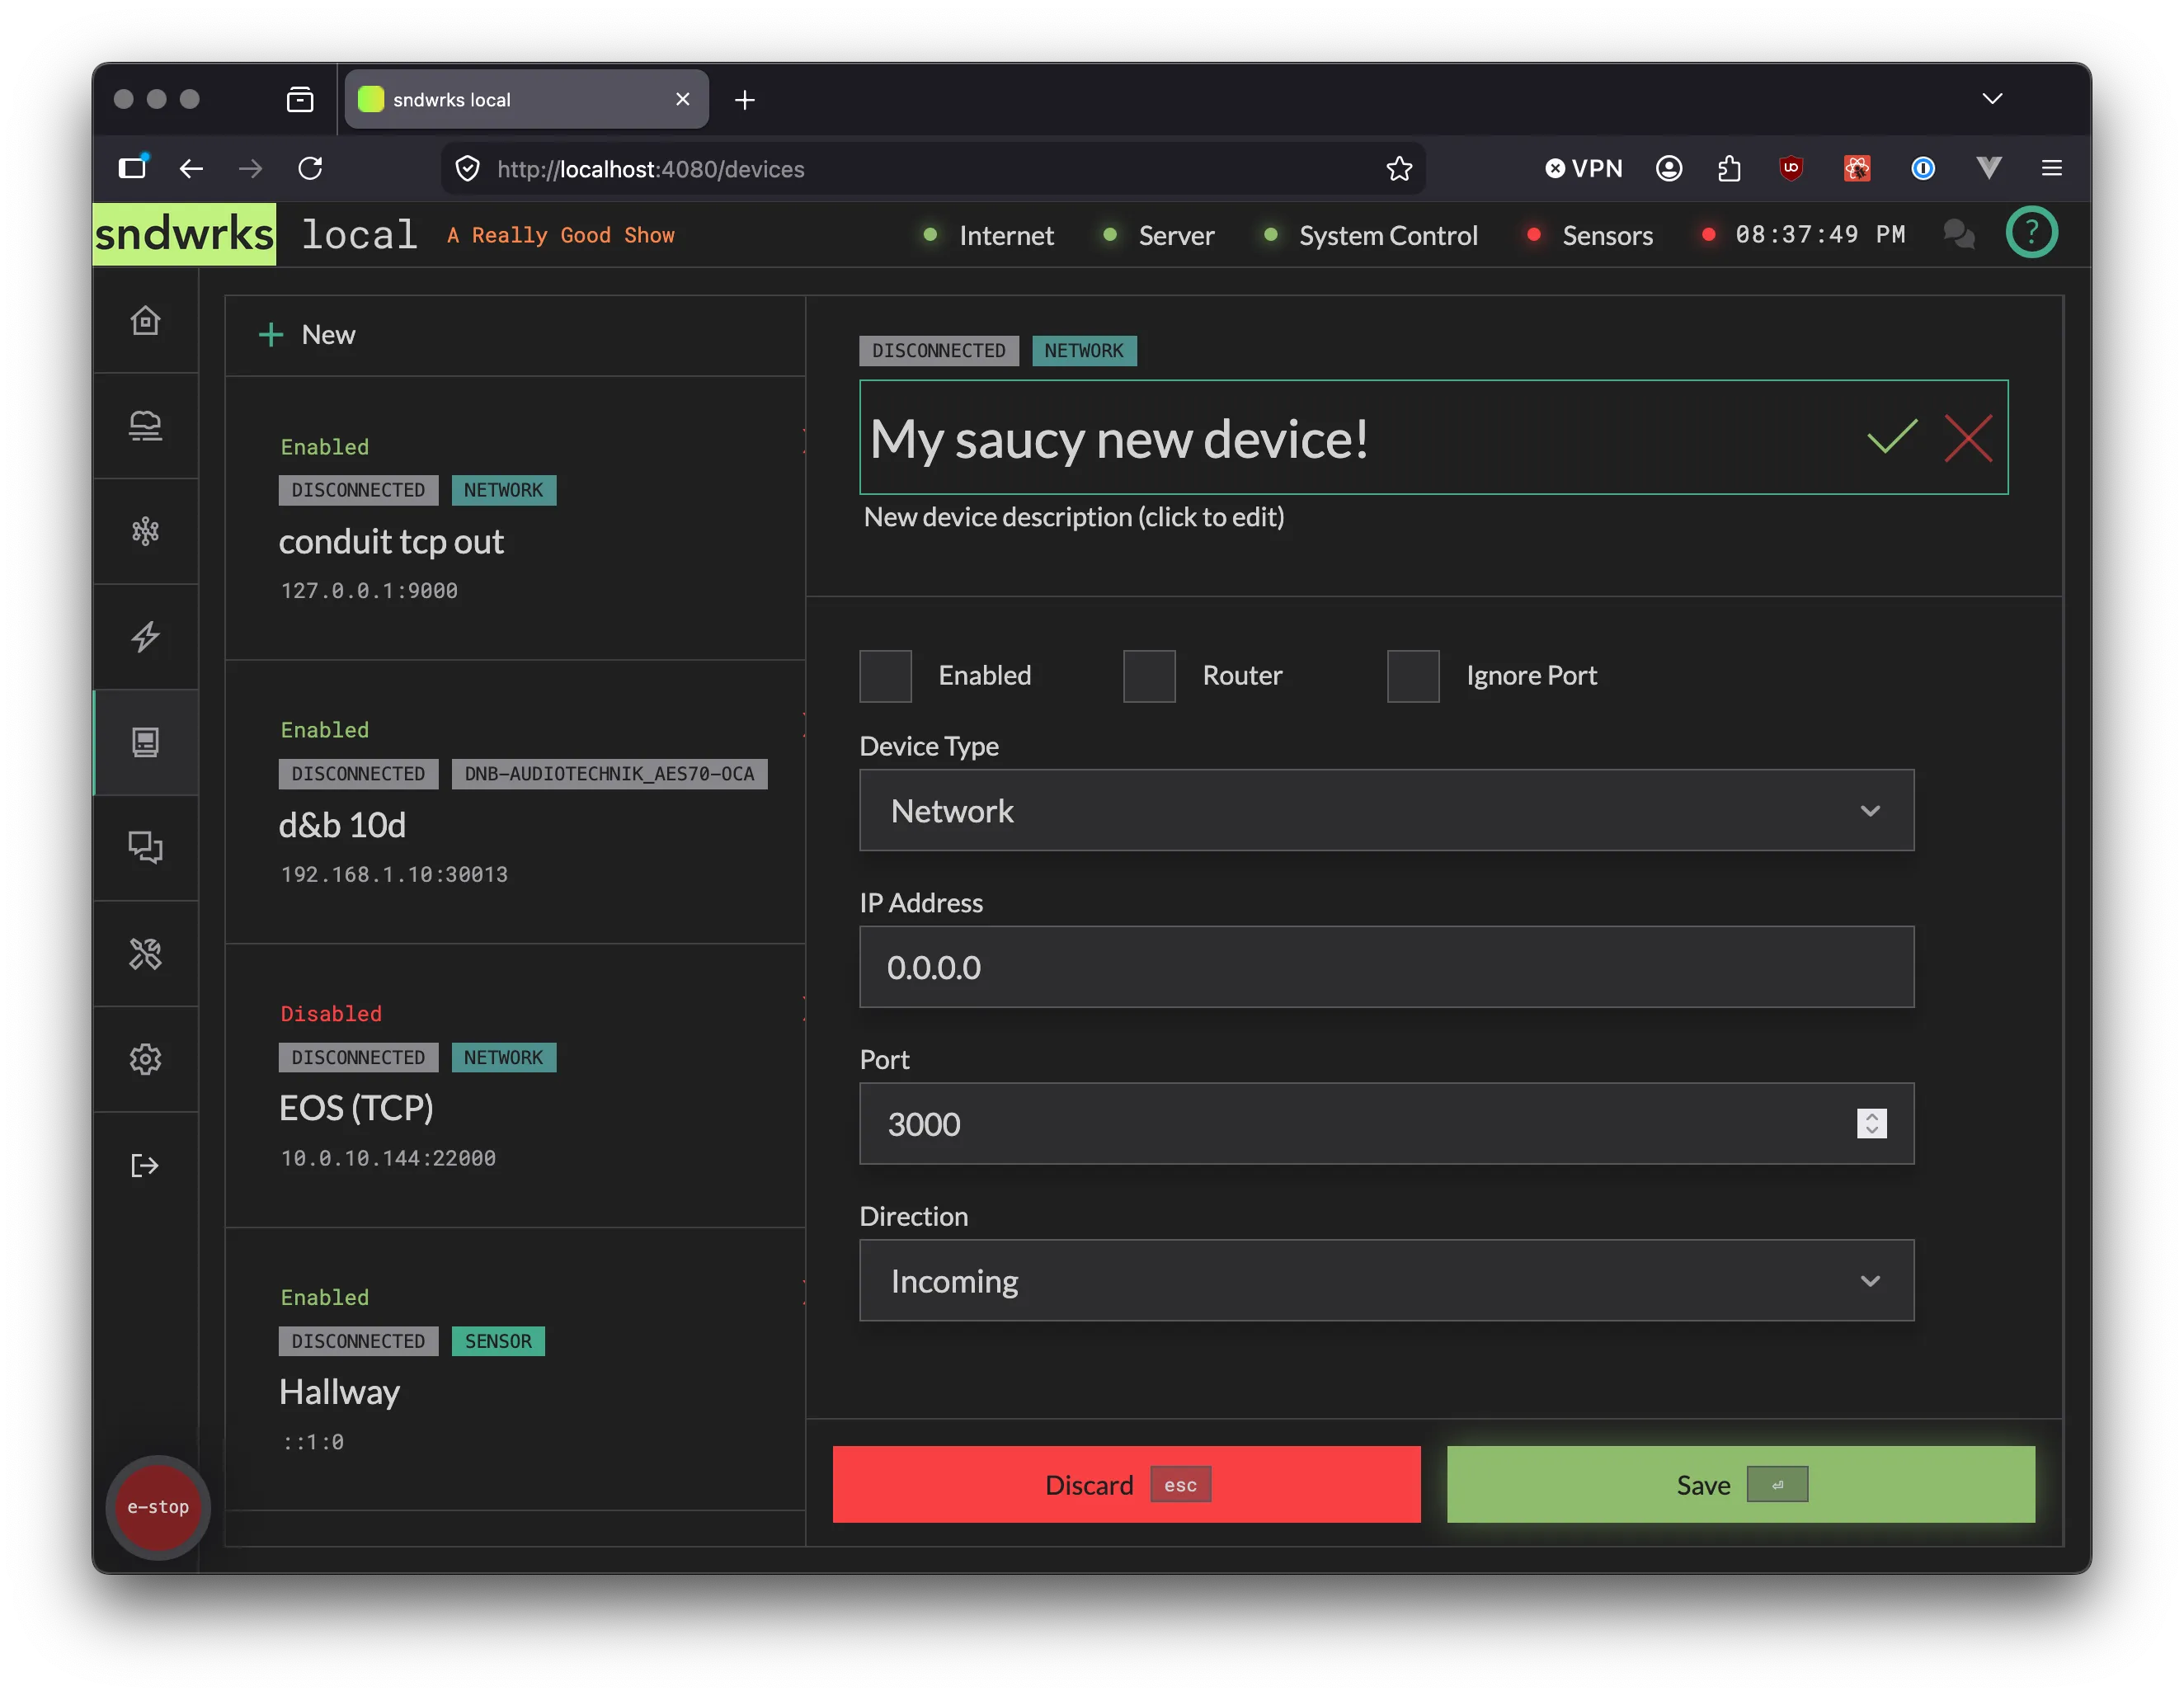Open the browser hamburger menu
This screenshot has height=1696, width=2184.
click(x=2051, y=168)
